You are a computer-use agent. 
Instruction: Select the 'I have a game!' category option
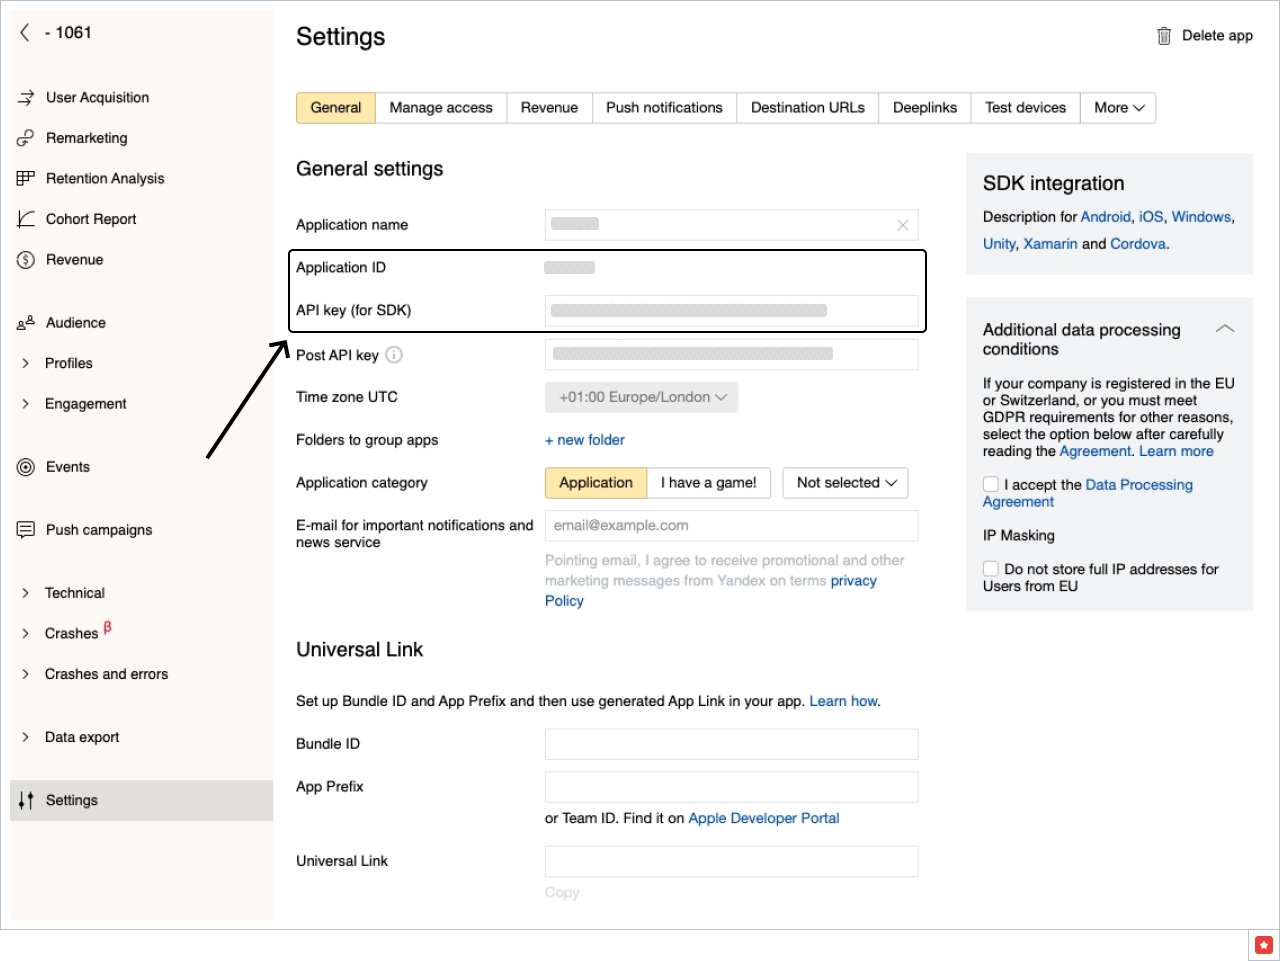click(709, 483)
